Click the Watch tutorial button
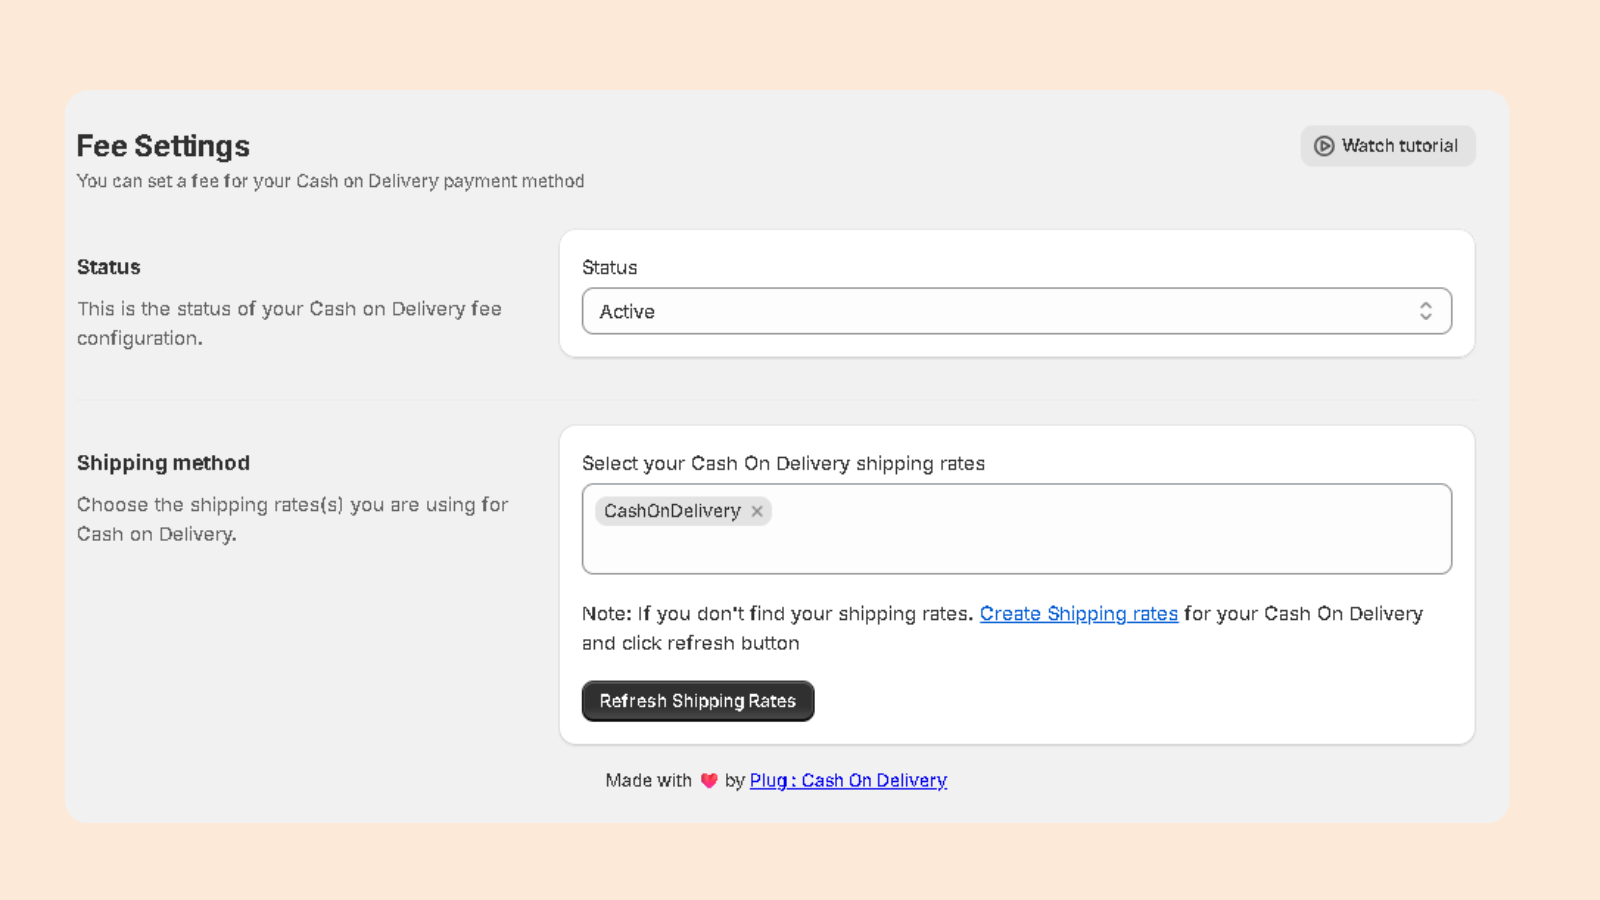 [1388, 146]
